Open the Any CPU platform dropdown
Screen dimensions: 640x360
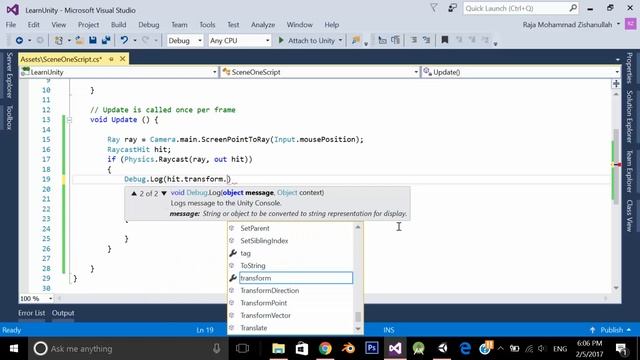[239, 40]
